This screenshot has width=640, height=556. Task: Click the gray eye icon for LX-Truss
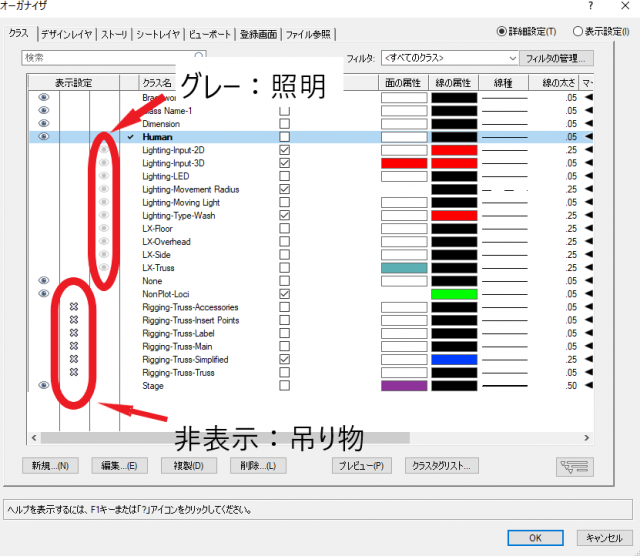tap(103, 267)
